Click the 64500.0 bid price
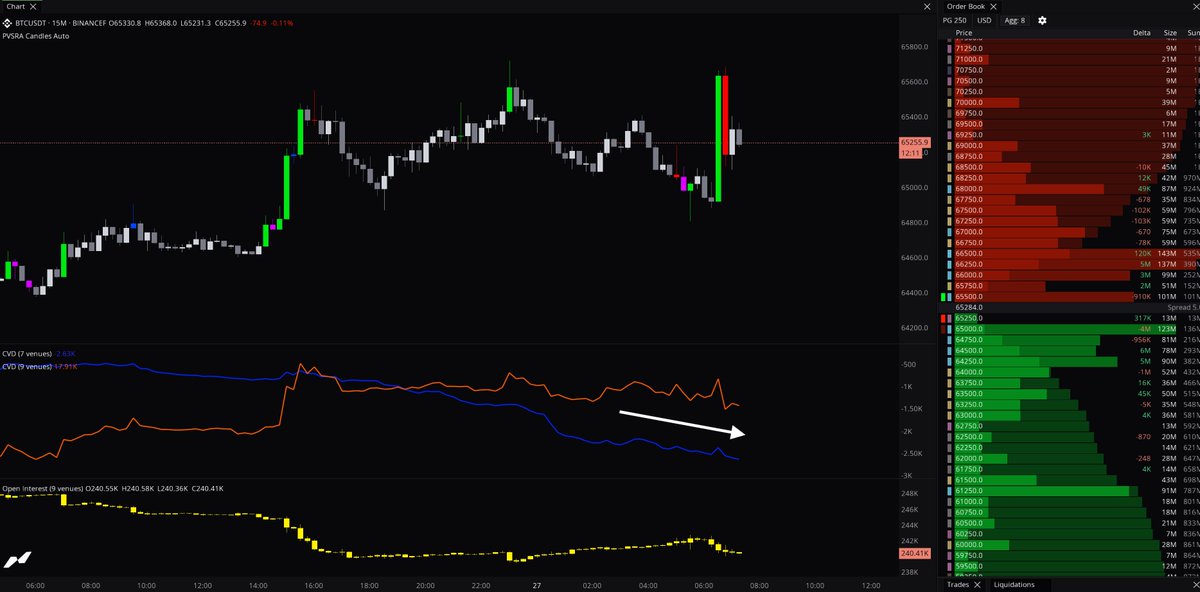This screenshot has height=592, width=1200. (x=969, y=350)
